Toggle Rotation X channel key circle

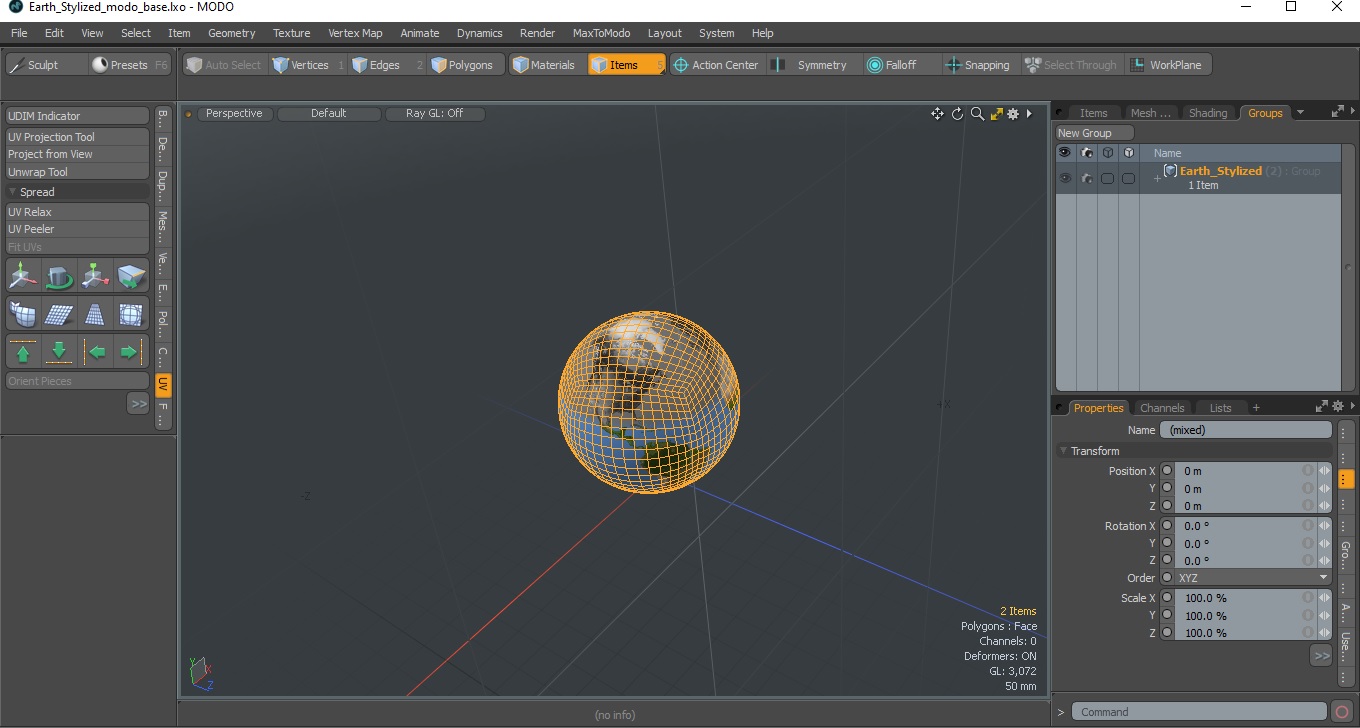tap(1167, 526)
